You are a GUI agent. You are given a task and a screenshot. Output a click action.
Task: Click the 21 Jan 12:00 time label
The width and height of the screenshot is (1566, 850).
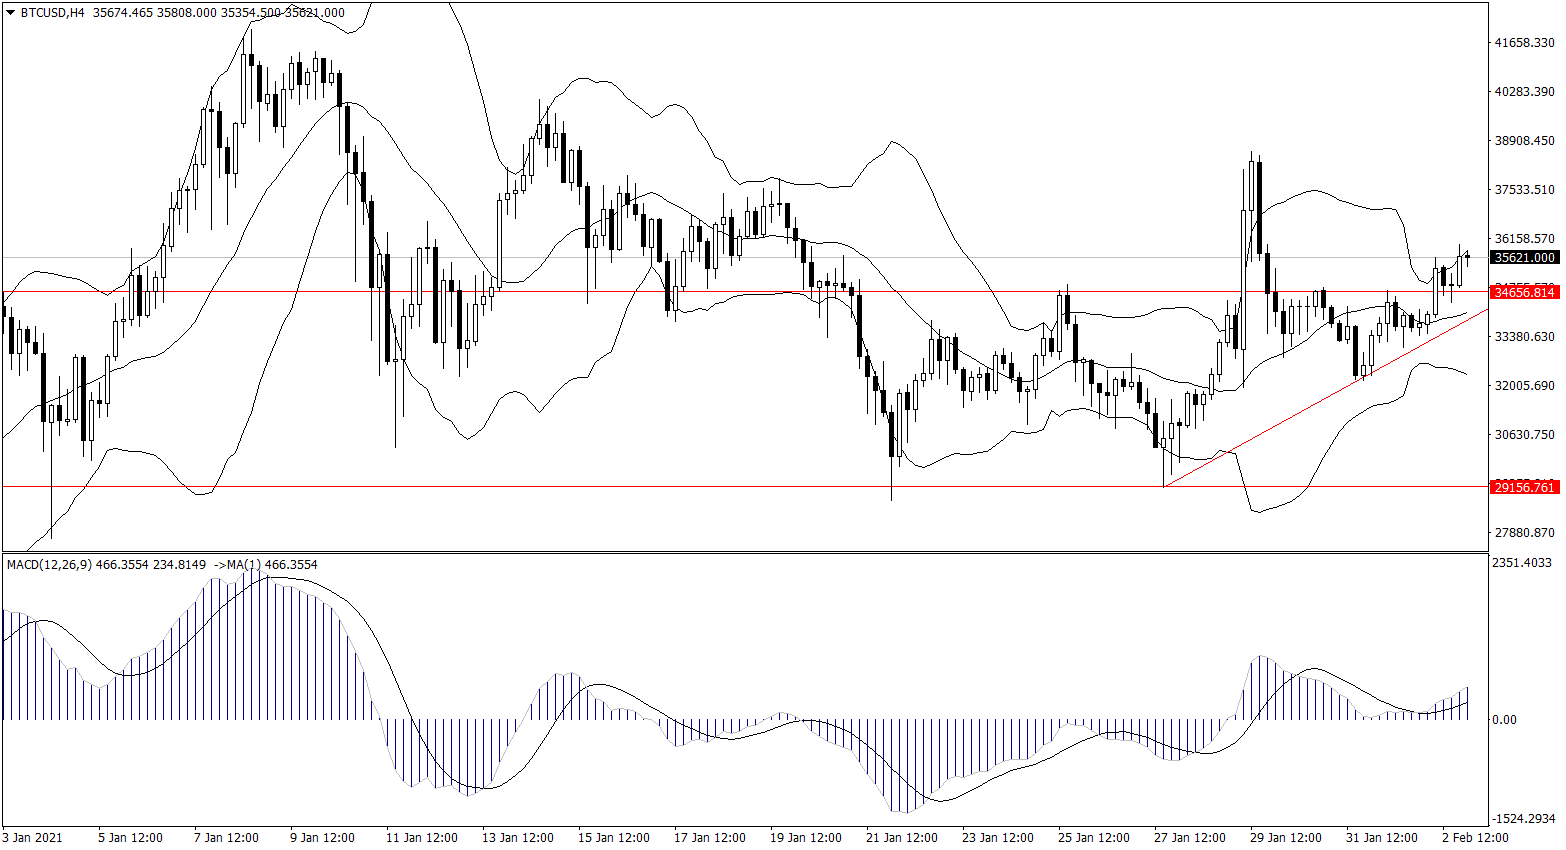901,838
